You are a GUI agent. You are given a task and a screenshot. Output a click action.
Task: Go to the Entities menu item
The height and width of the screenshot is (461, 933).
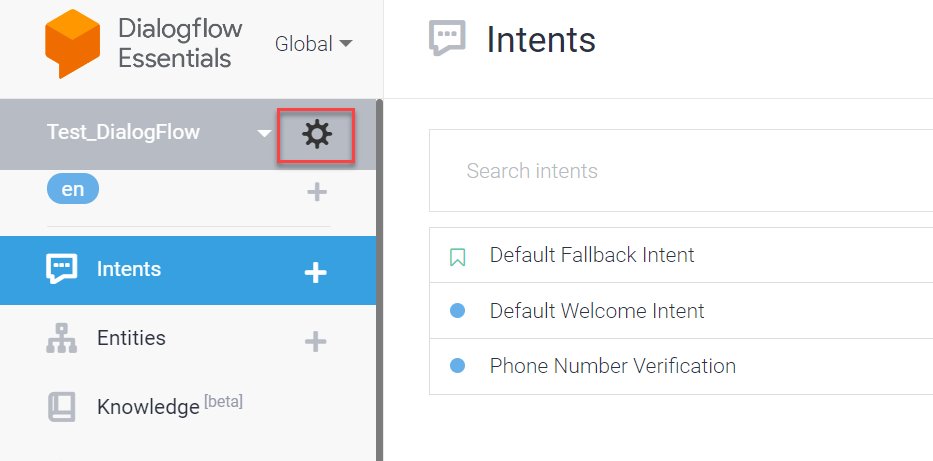point(131,338)
